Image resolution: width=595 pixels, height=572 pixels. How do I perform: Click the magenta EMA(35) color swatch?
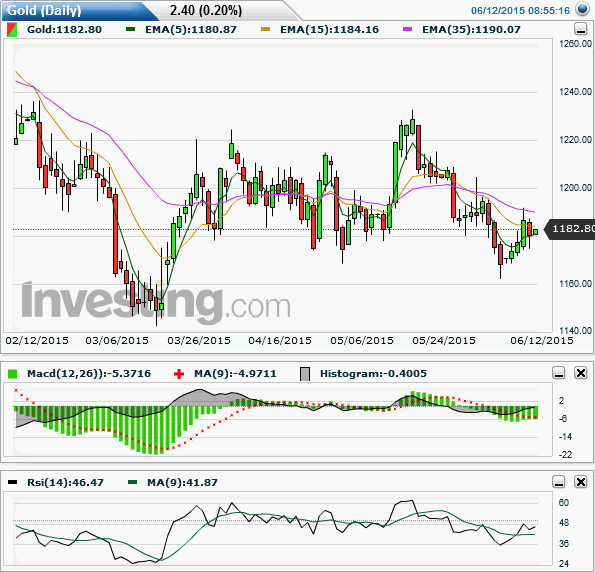(x=407, y=29)
